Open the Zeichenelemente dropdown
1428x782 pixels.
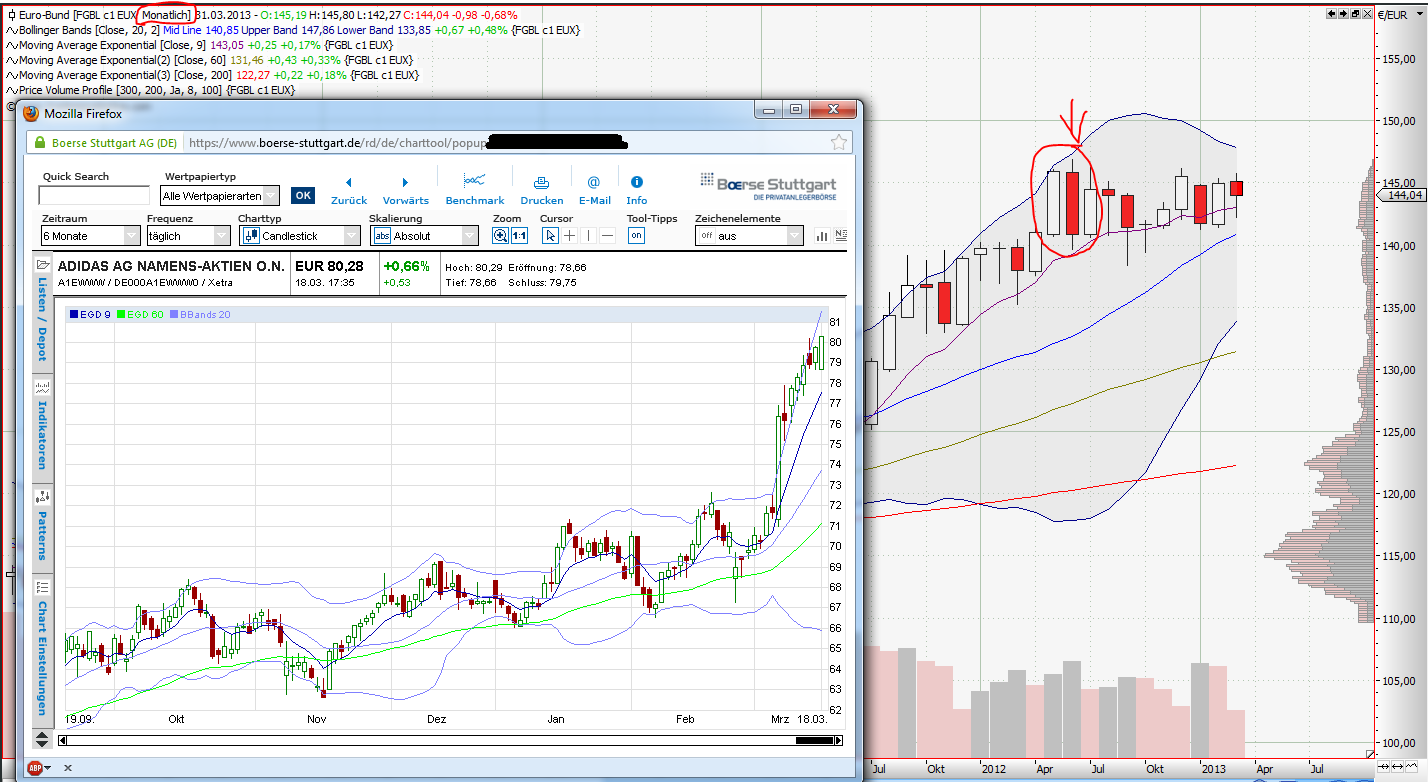[x=749, y=236]
